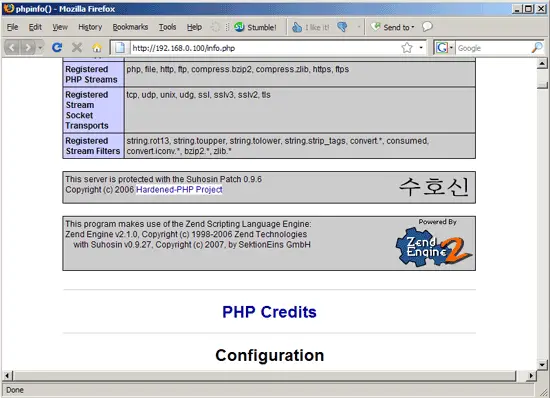Click the loading throbber icon

coord(215,27)
